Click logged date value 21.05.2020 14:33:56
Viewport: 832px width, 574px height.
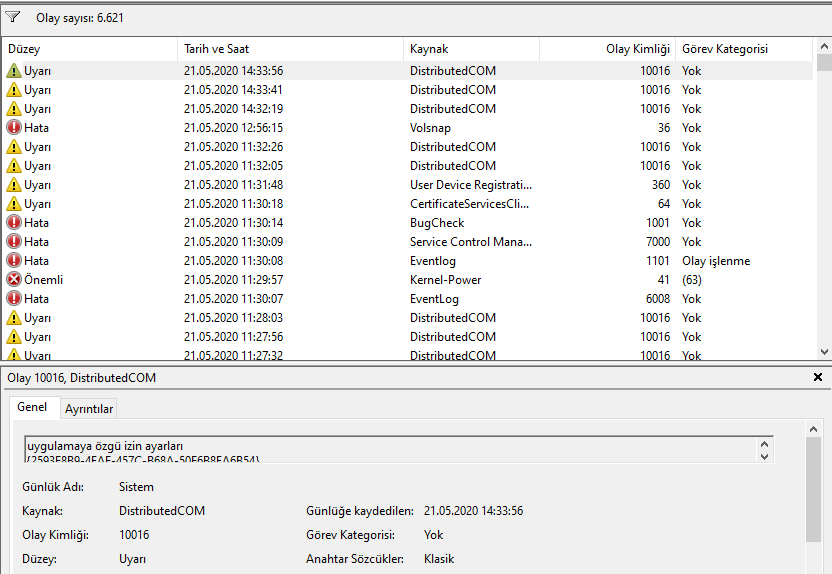(x=473, y=511)
